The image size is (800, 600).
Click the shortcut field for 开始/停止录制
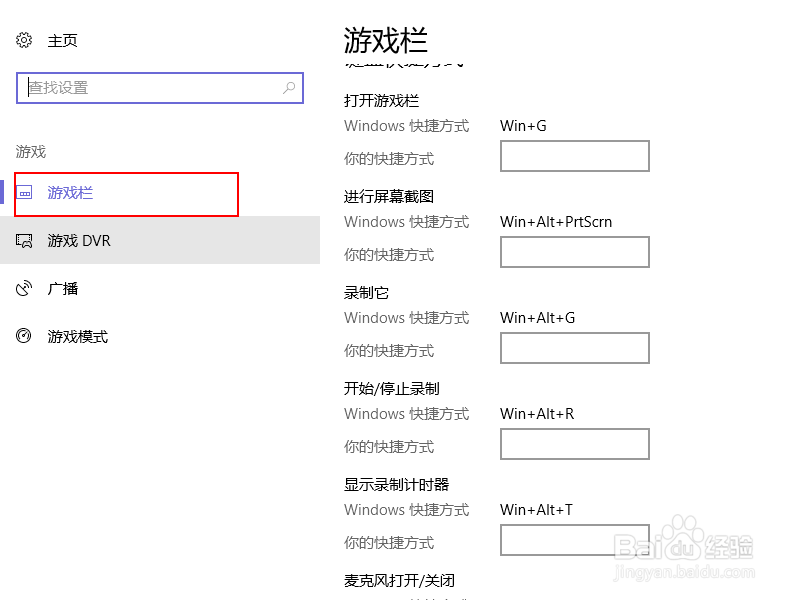pyautogui.click(x=574, y=444)
